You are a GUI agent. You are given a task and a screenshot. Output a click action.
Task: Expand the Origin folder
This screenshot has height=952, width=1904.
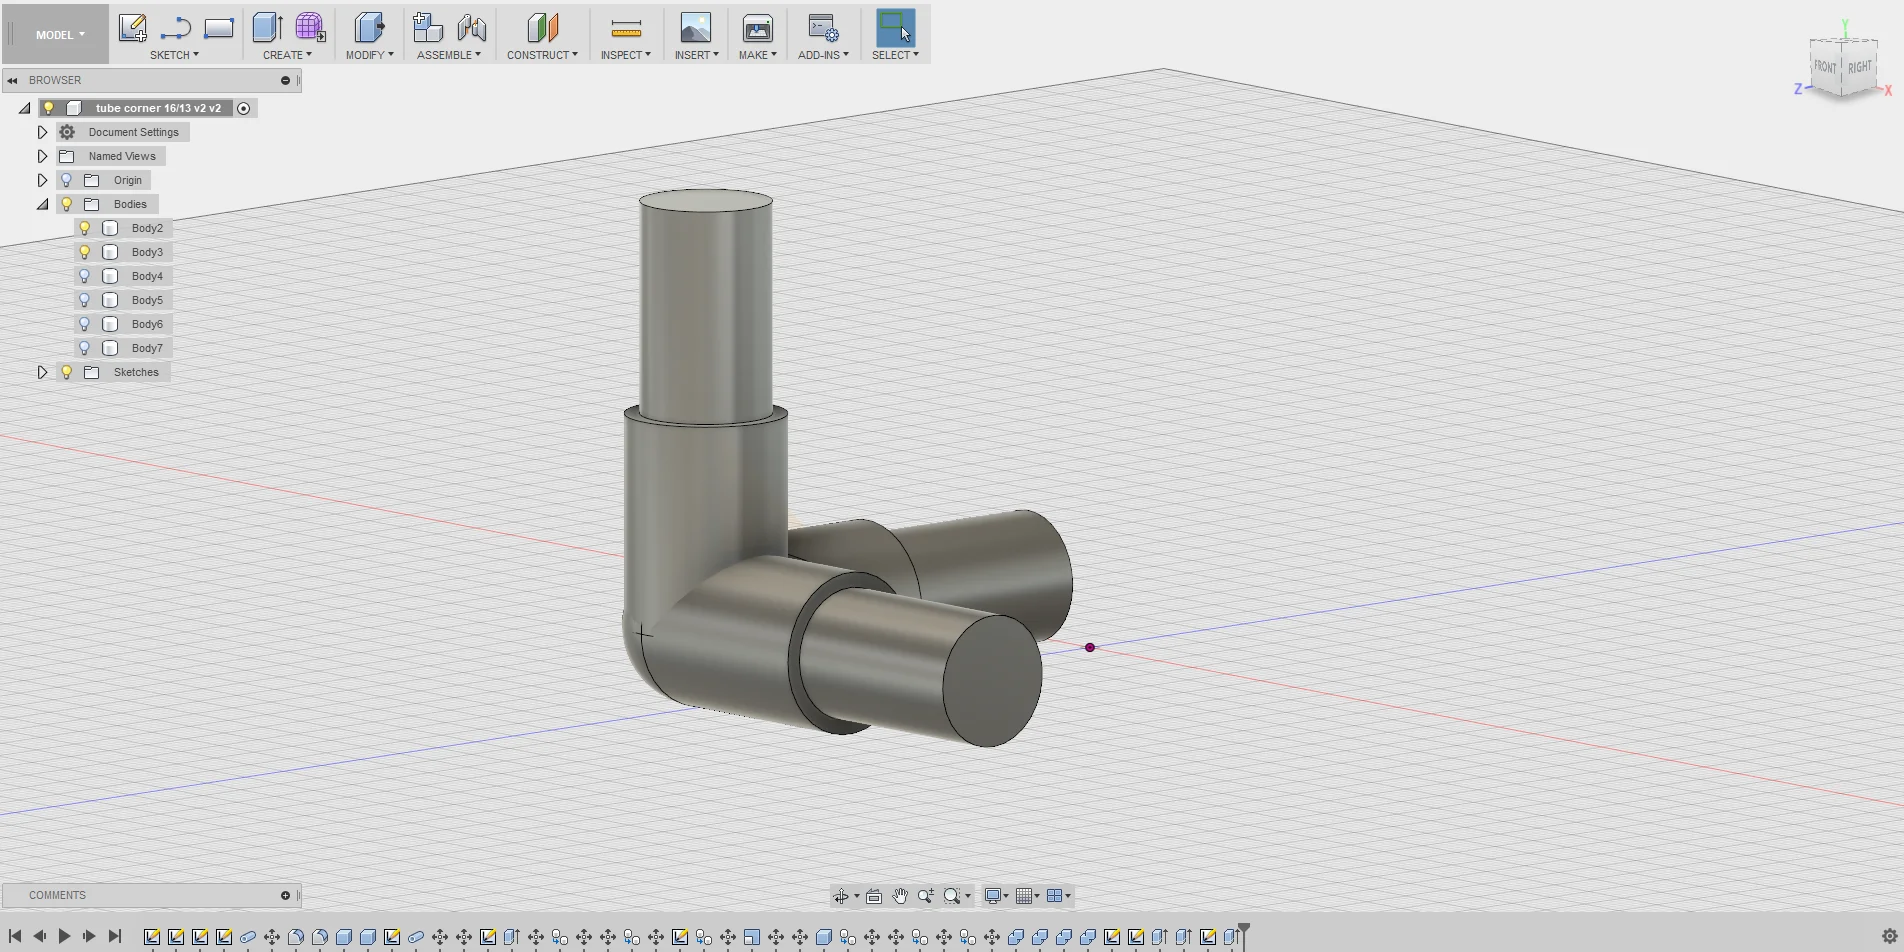click(42, 180)
